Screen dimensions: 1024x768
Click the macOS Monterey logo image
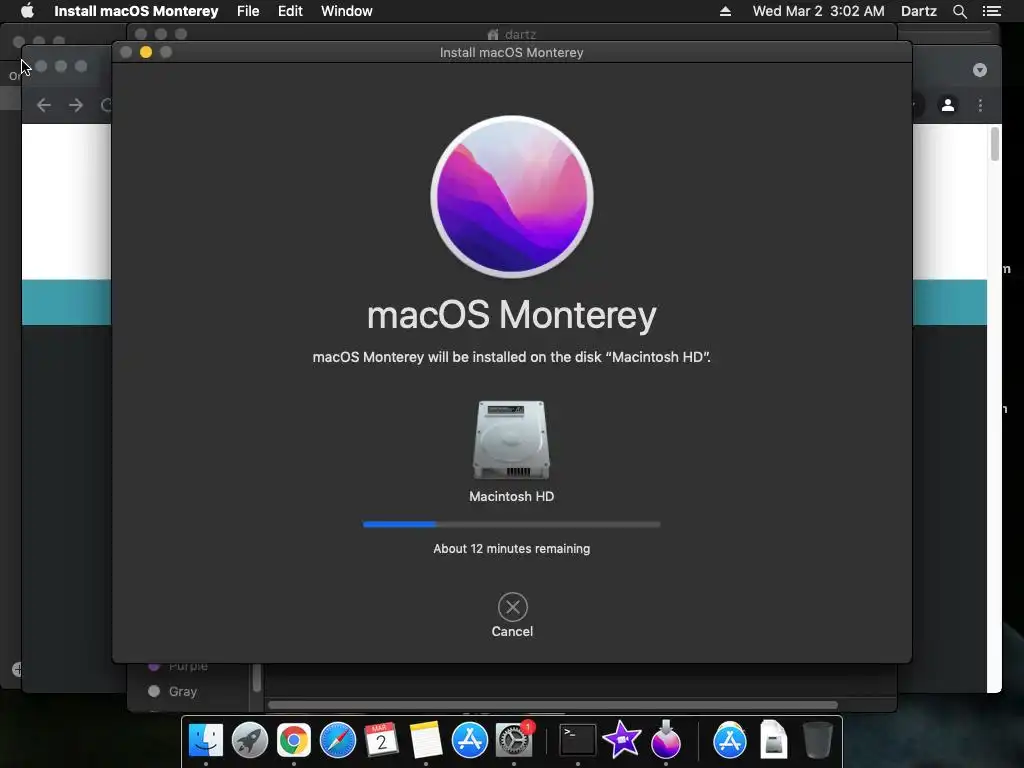tap(512, 197)
